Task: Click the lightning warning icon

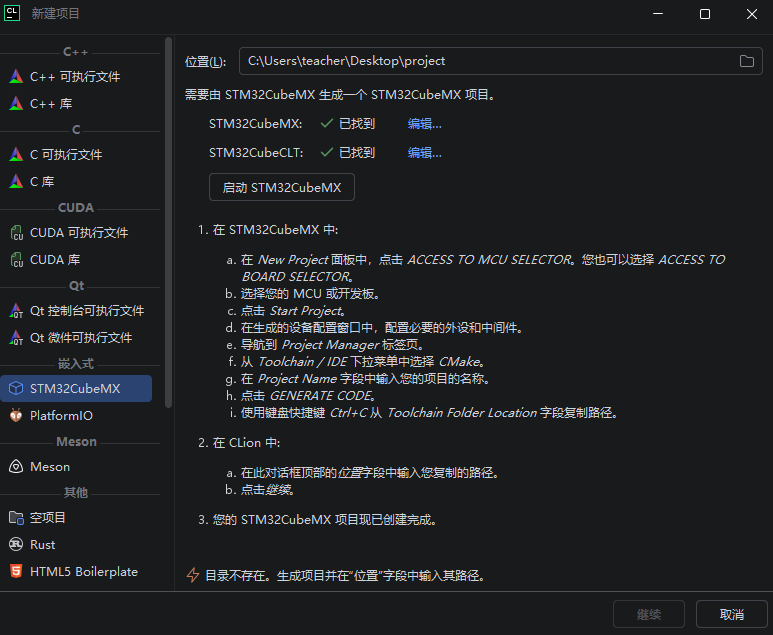Action: point(193,575)
